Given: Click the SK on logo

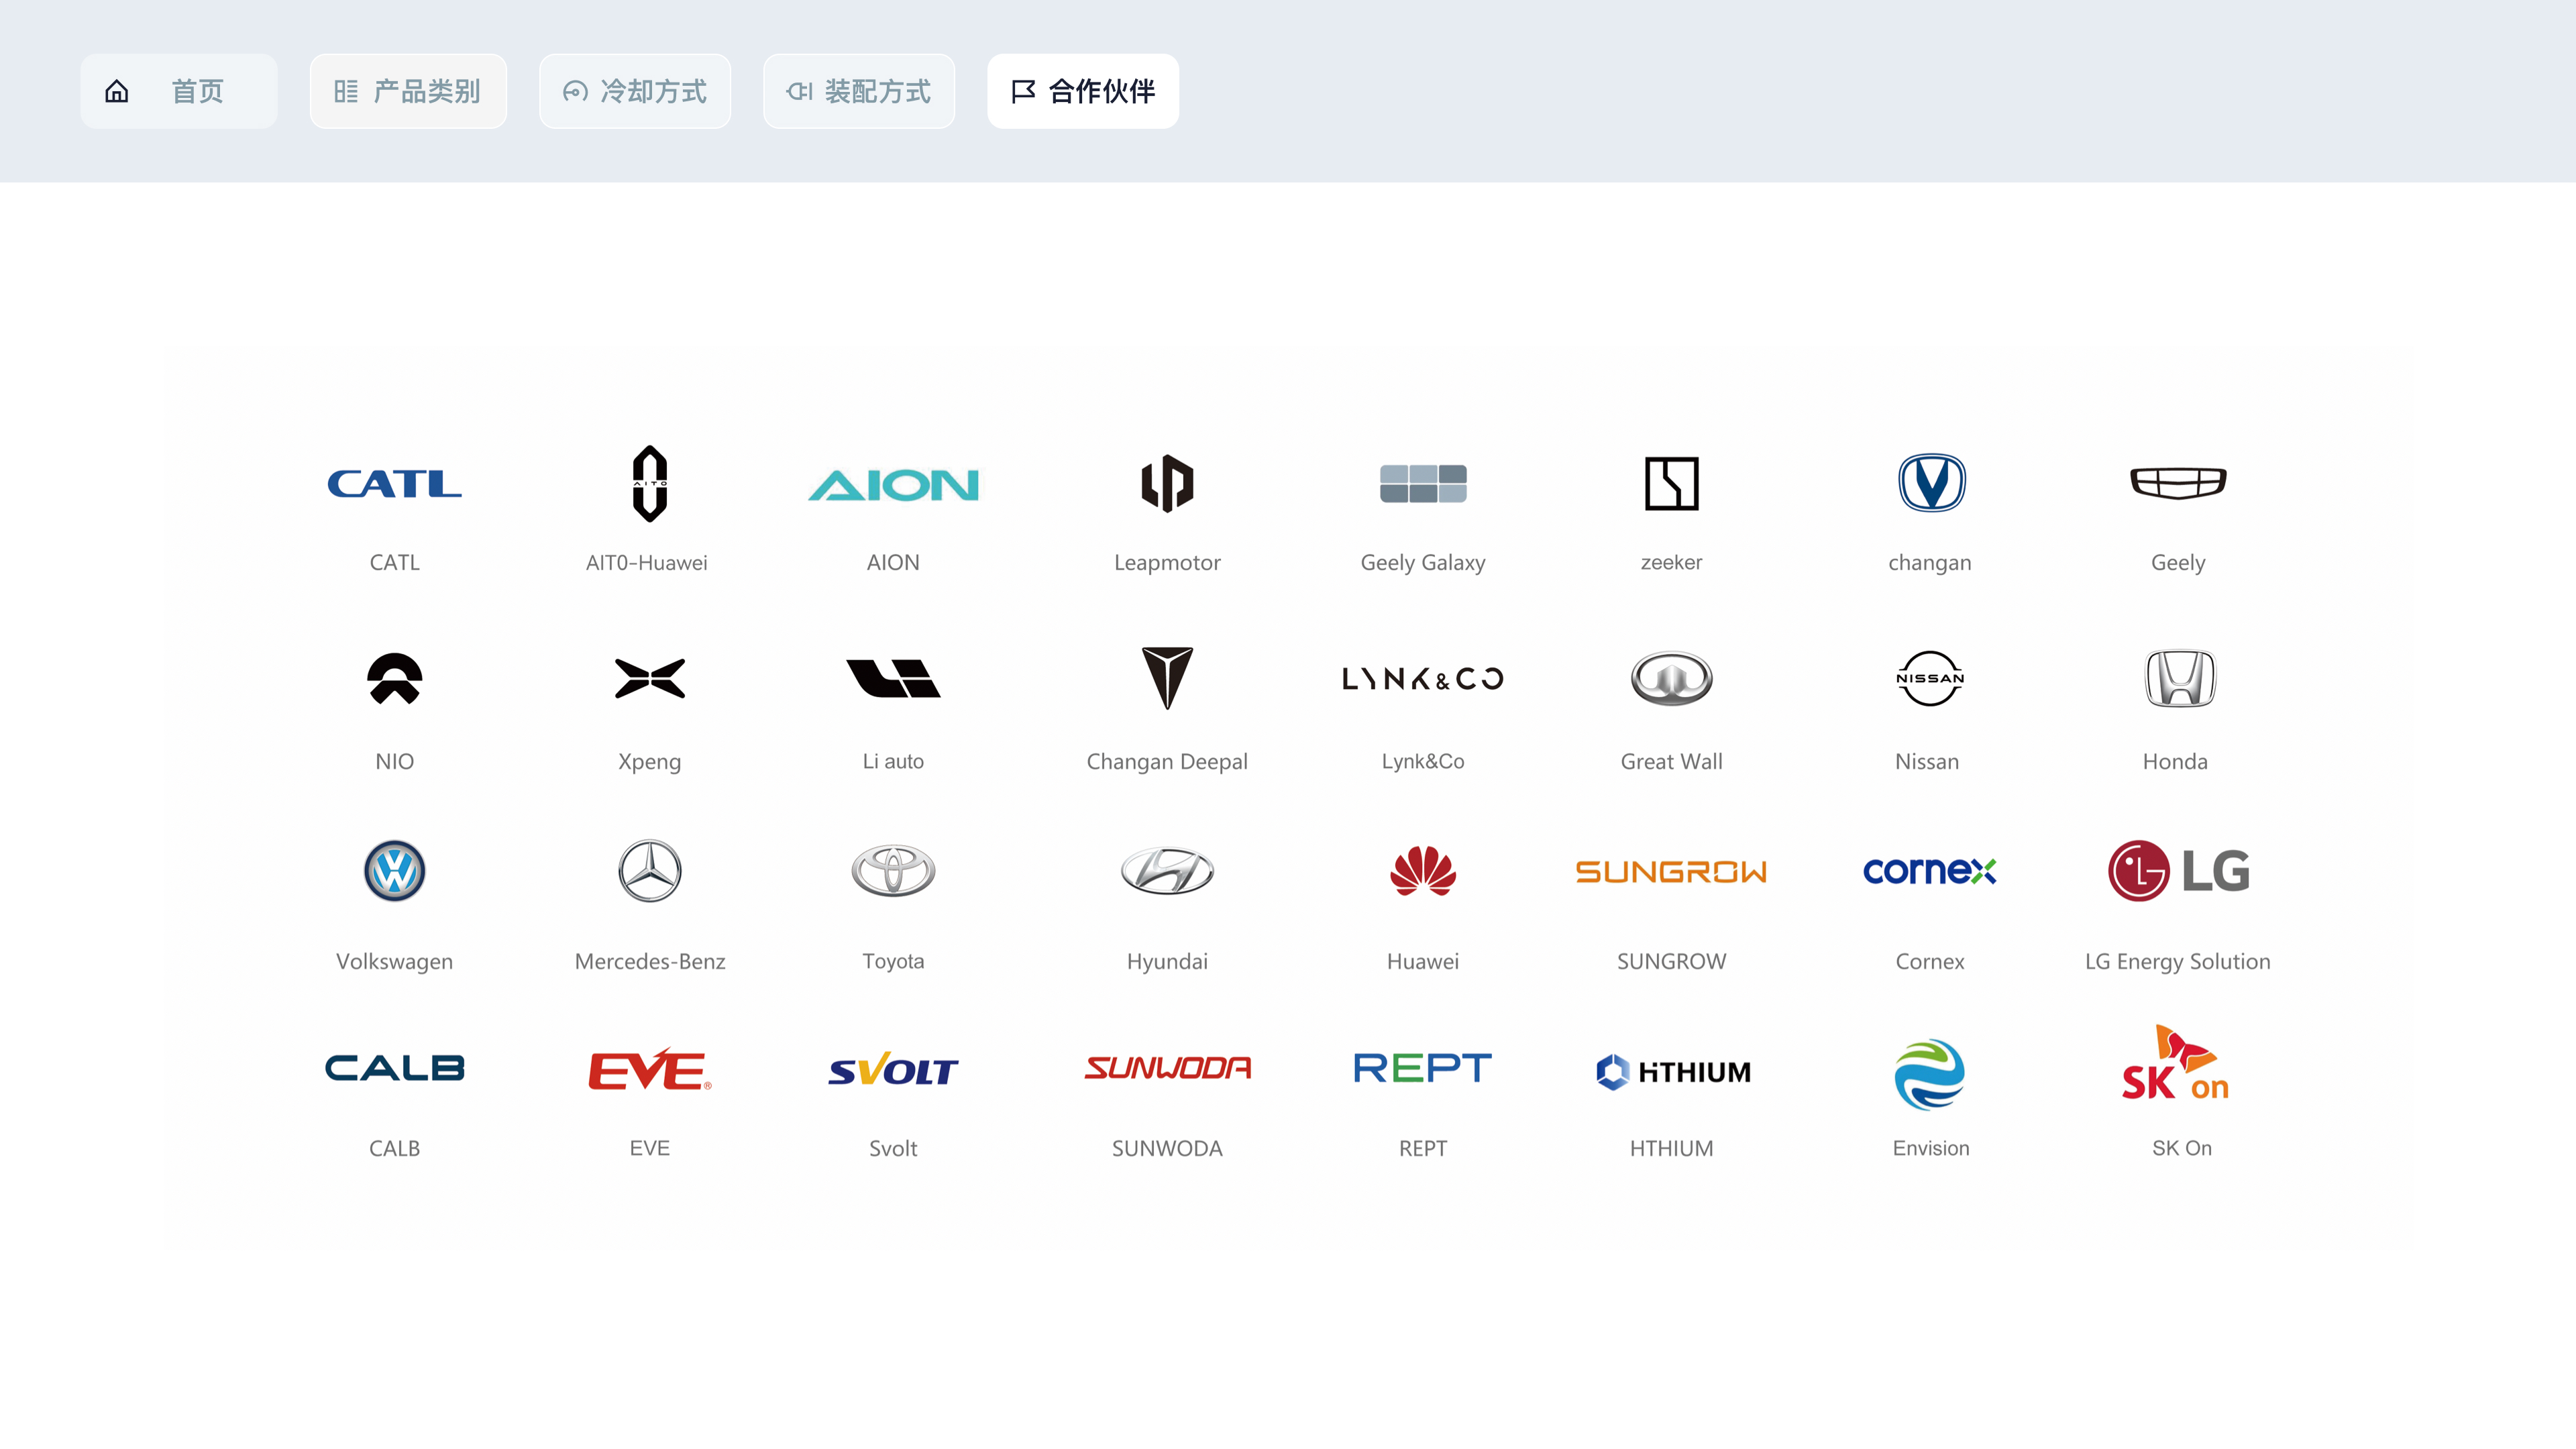Looking at the screenshot, I should click(x=2176, y=1063).
